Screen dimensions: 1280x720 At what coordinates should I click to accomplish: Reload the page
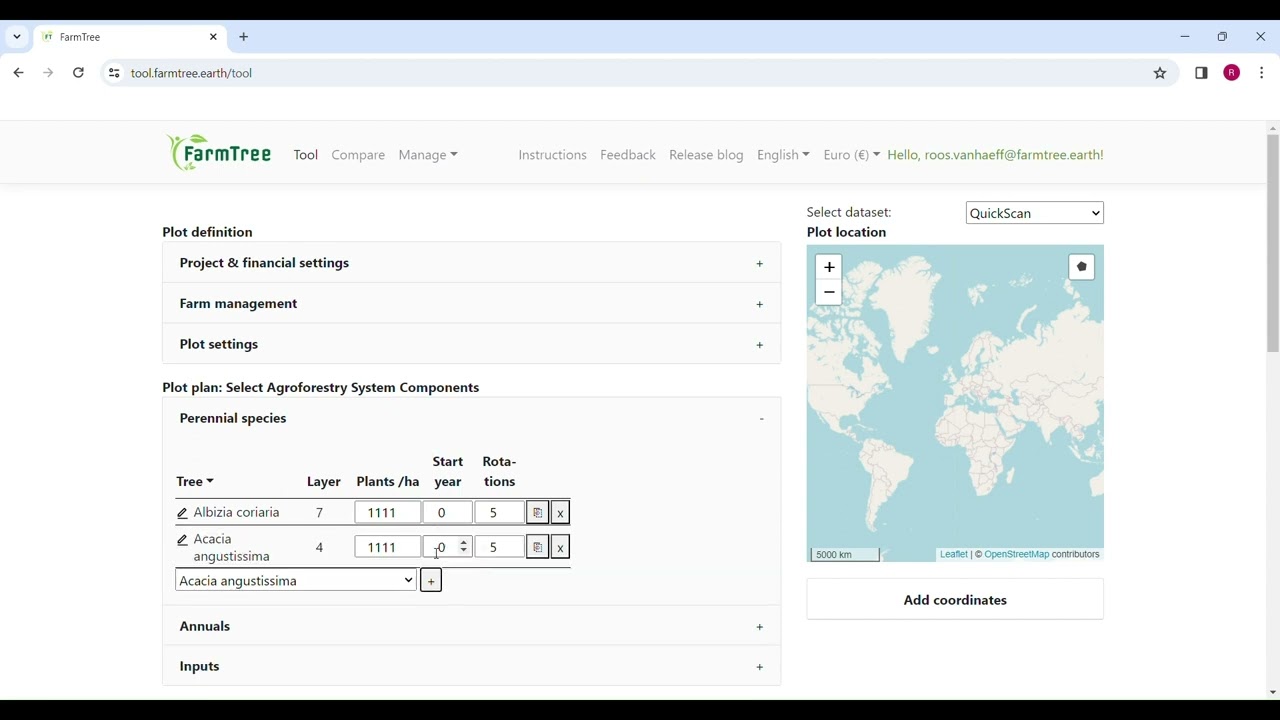pyautogui.click(x=78, y=73)
